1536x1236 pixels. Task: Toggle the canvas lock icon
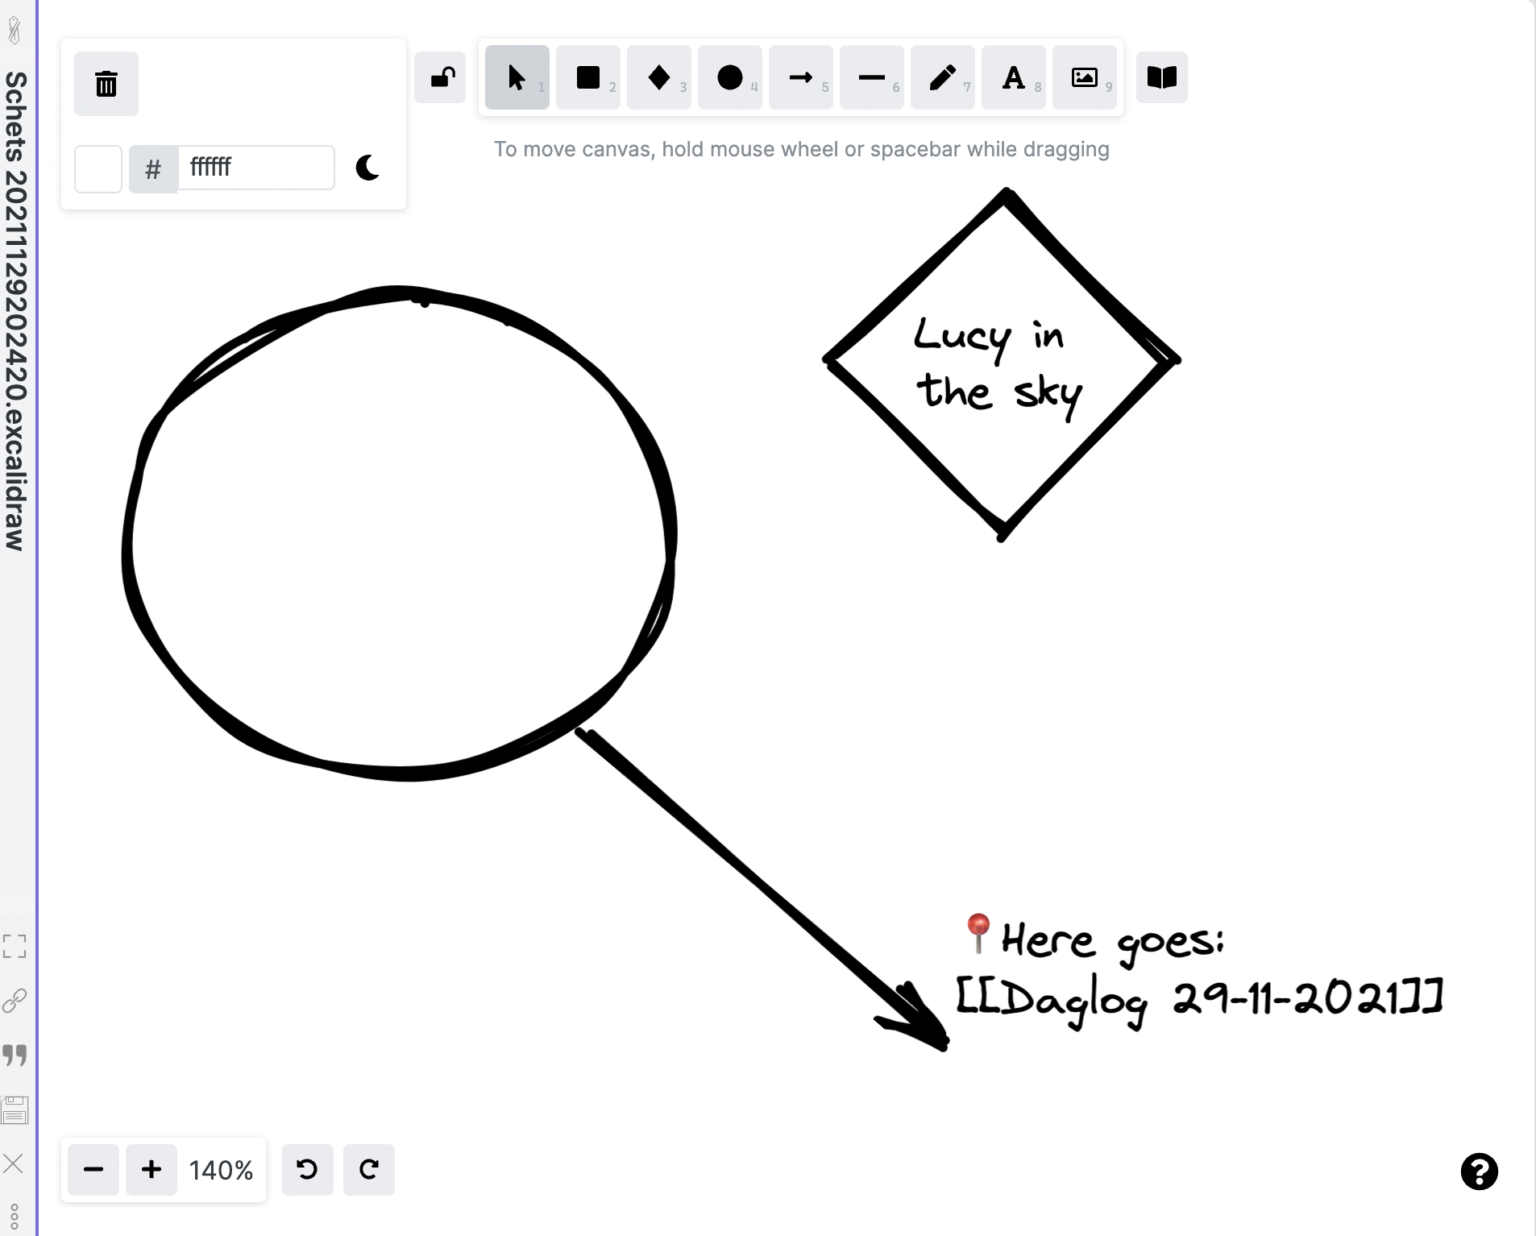click(x=441, y=77)
